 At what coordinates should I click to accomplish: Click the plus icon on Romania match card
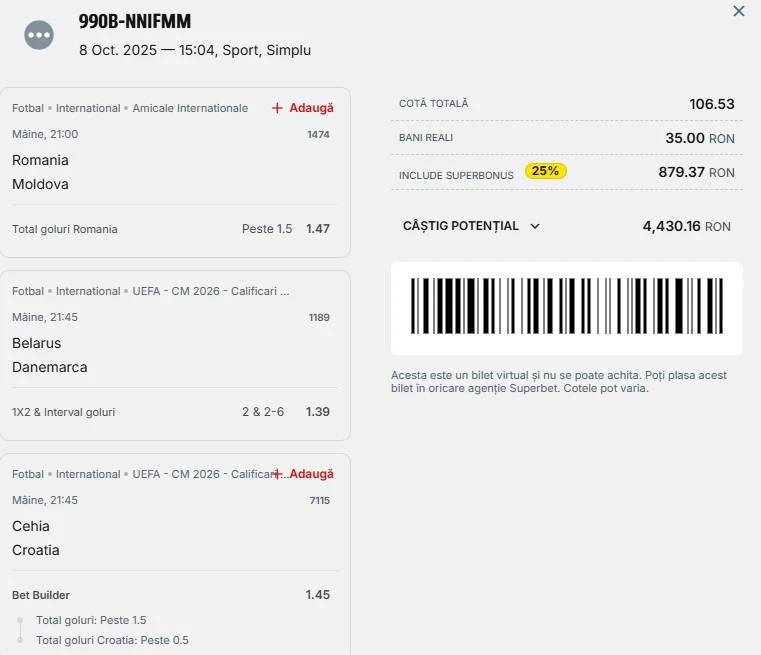pos(277,108)
